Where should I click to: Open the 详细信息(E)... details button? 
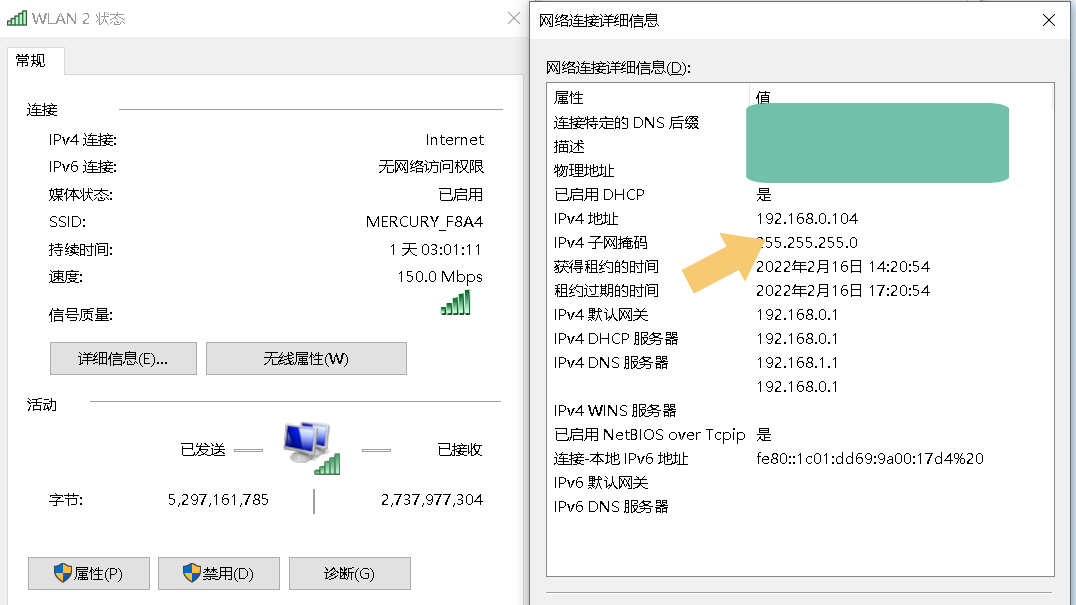click(123, 358)
